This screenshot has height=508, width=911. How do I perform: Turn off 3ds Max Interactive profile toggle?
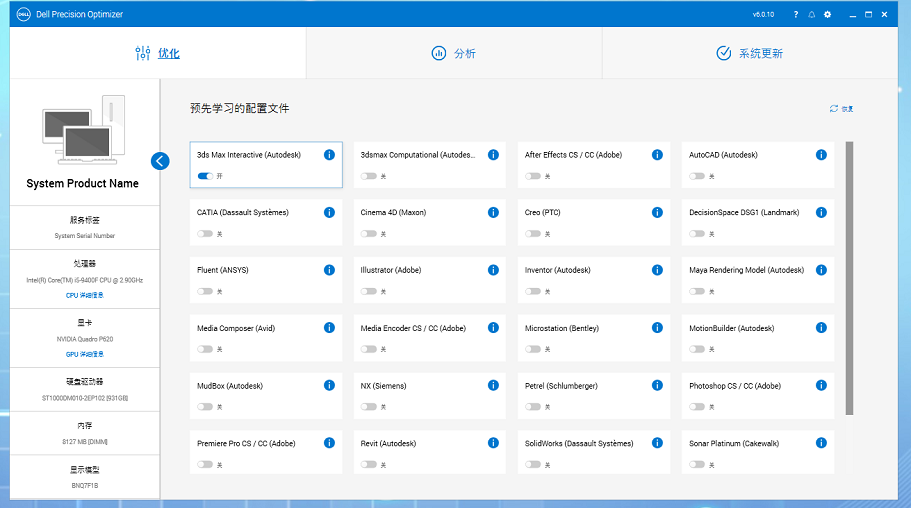tap(205, 176)
